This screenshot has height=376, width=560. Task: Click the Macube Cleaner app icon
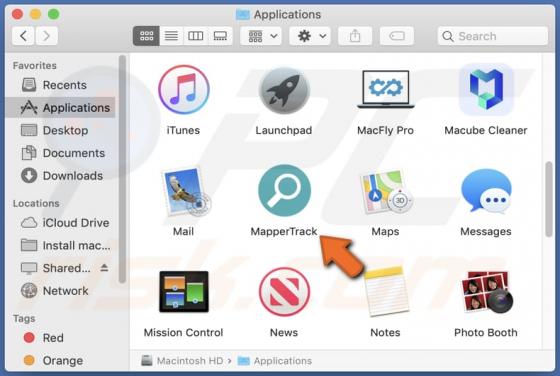click(486, 89)
